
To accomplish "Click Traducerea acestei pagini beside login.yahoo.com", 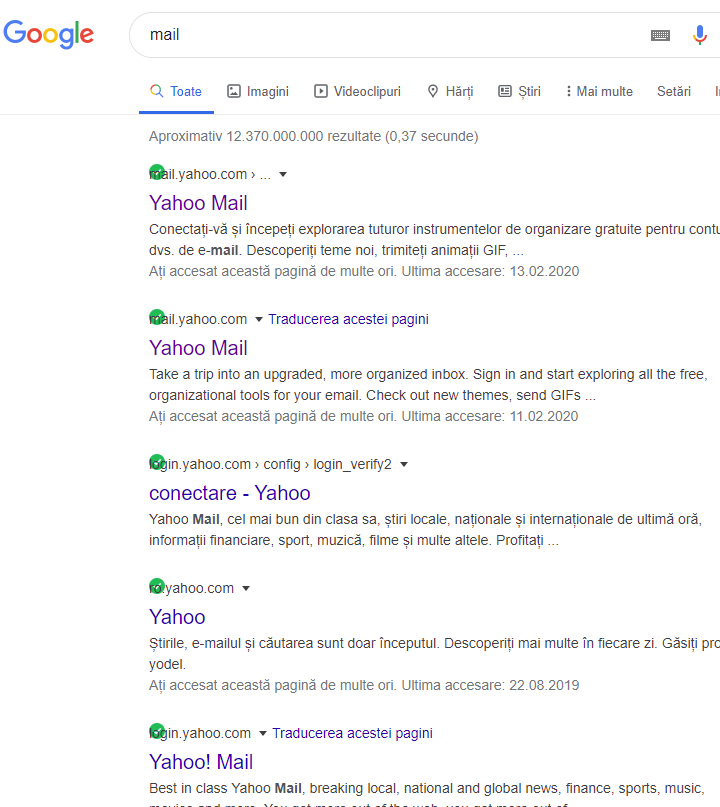I will (x=353, y=733).
